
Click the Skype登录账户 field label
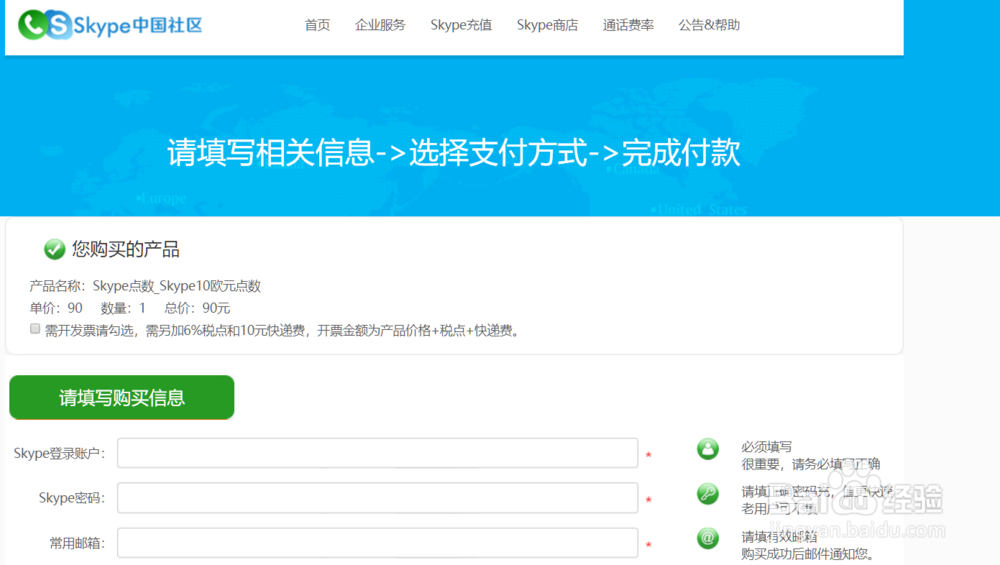[59, 453]
